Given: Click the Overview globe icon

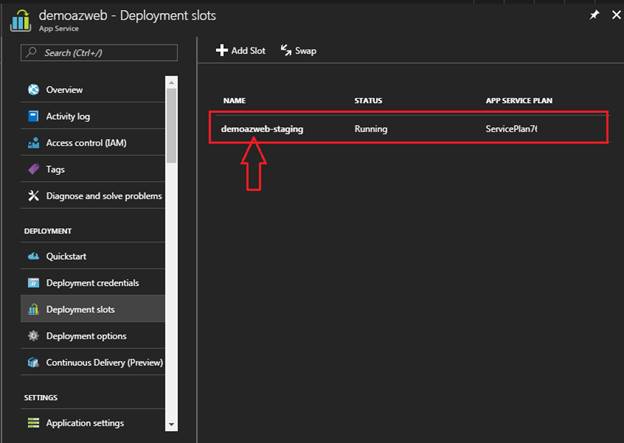Looking at the screenshot, I should [33, 90].
